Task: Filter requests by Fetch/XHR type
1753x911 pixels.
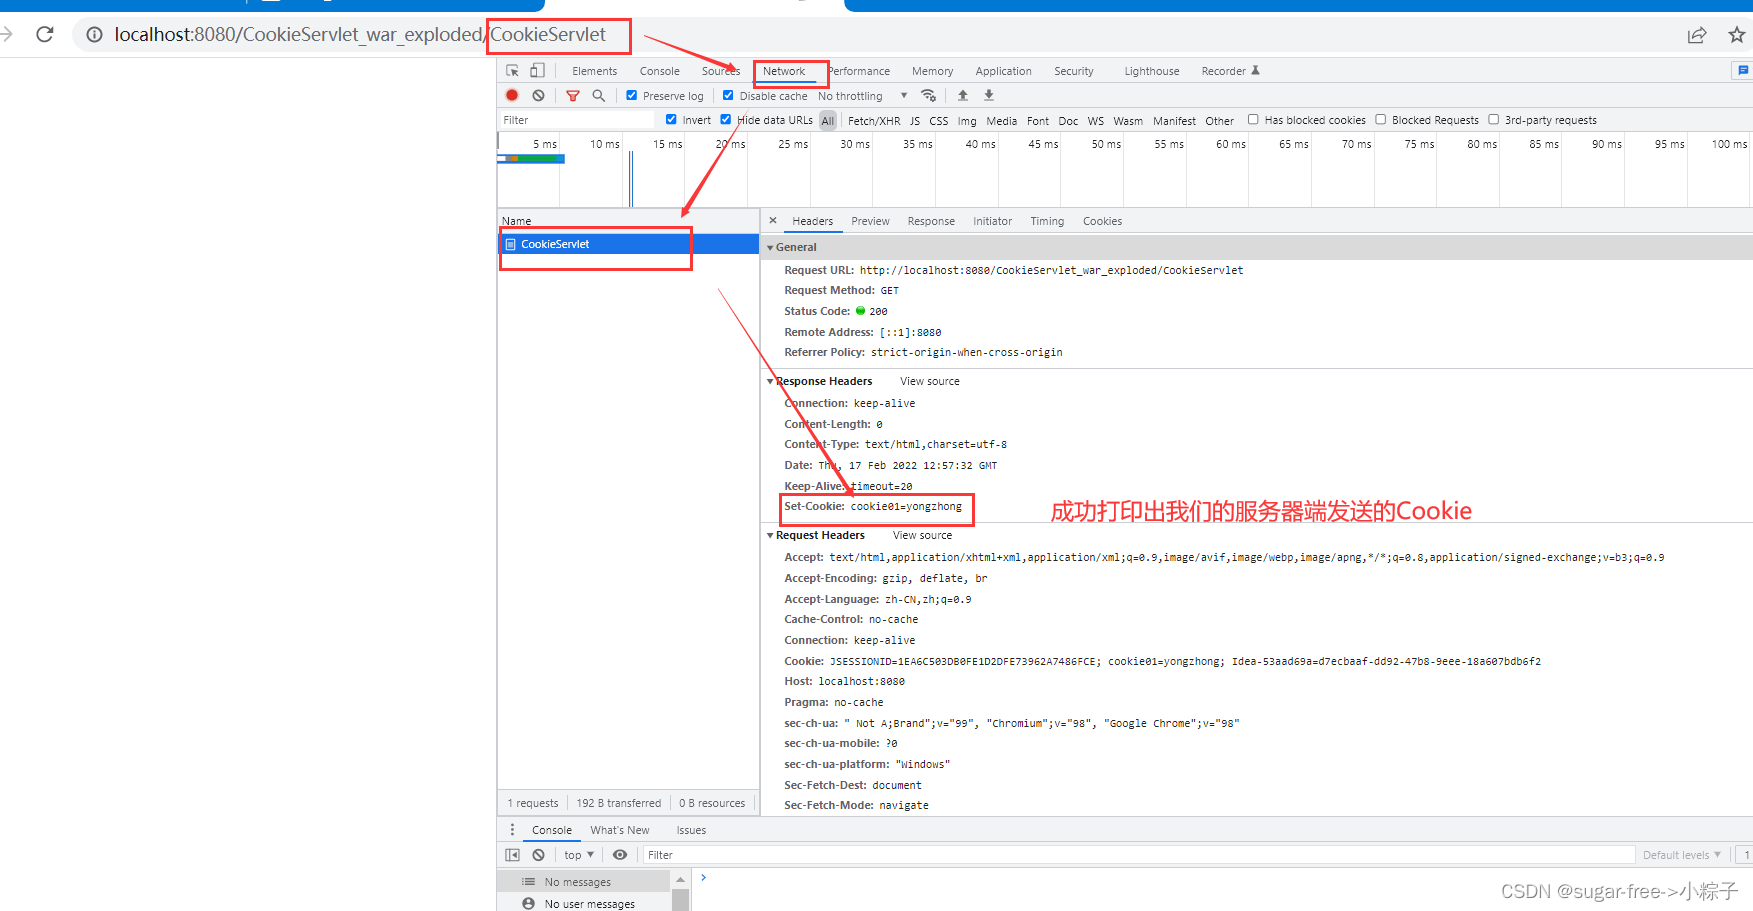Action: (x=874, y=121)
